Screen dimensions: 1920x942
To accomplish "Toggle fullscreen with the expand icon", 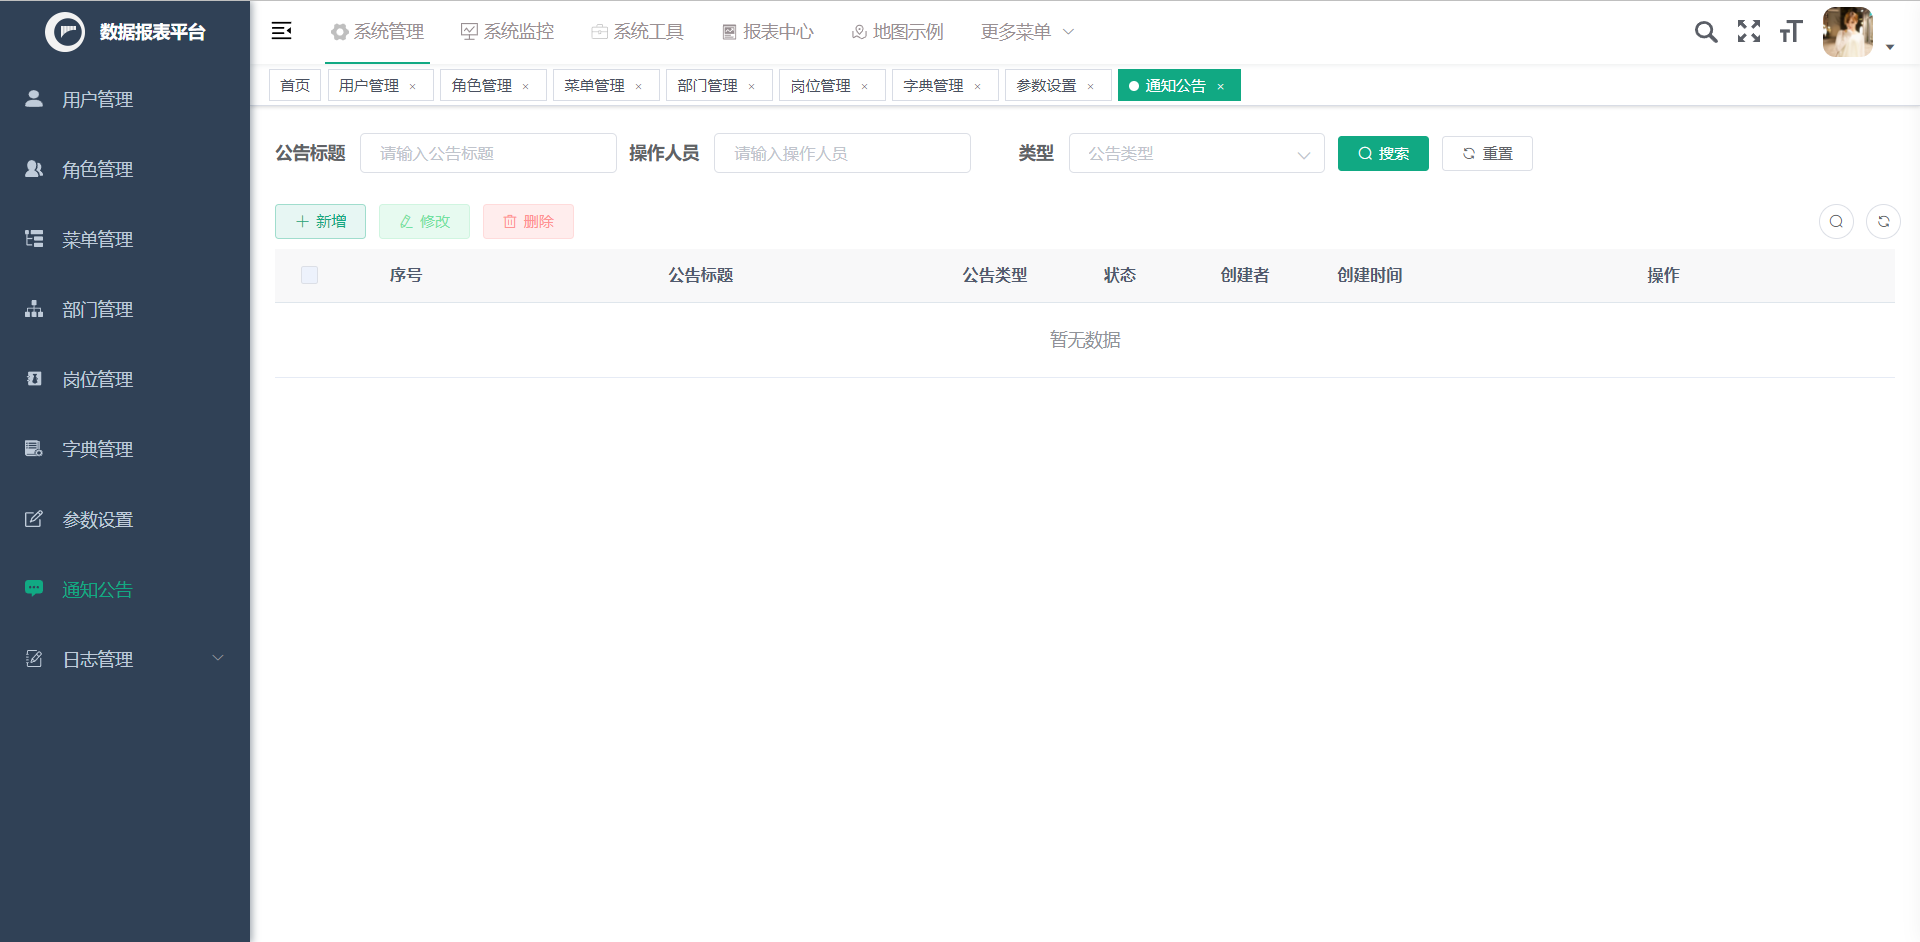I will tap(1749, 31).
